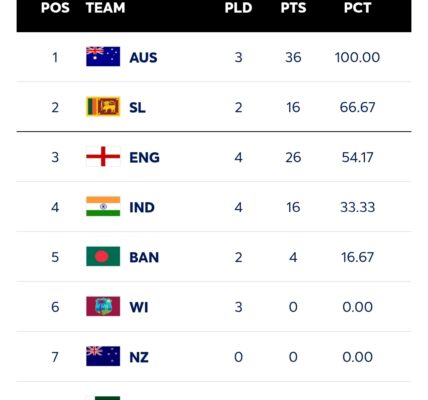Sort by the PTS column header
Screen dimensions: 428x400
coord(293,8)
